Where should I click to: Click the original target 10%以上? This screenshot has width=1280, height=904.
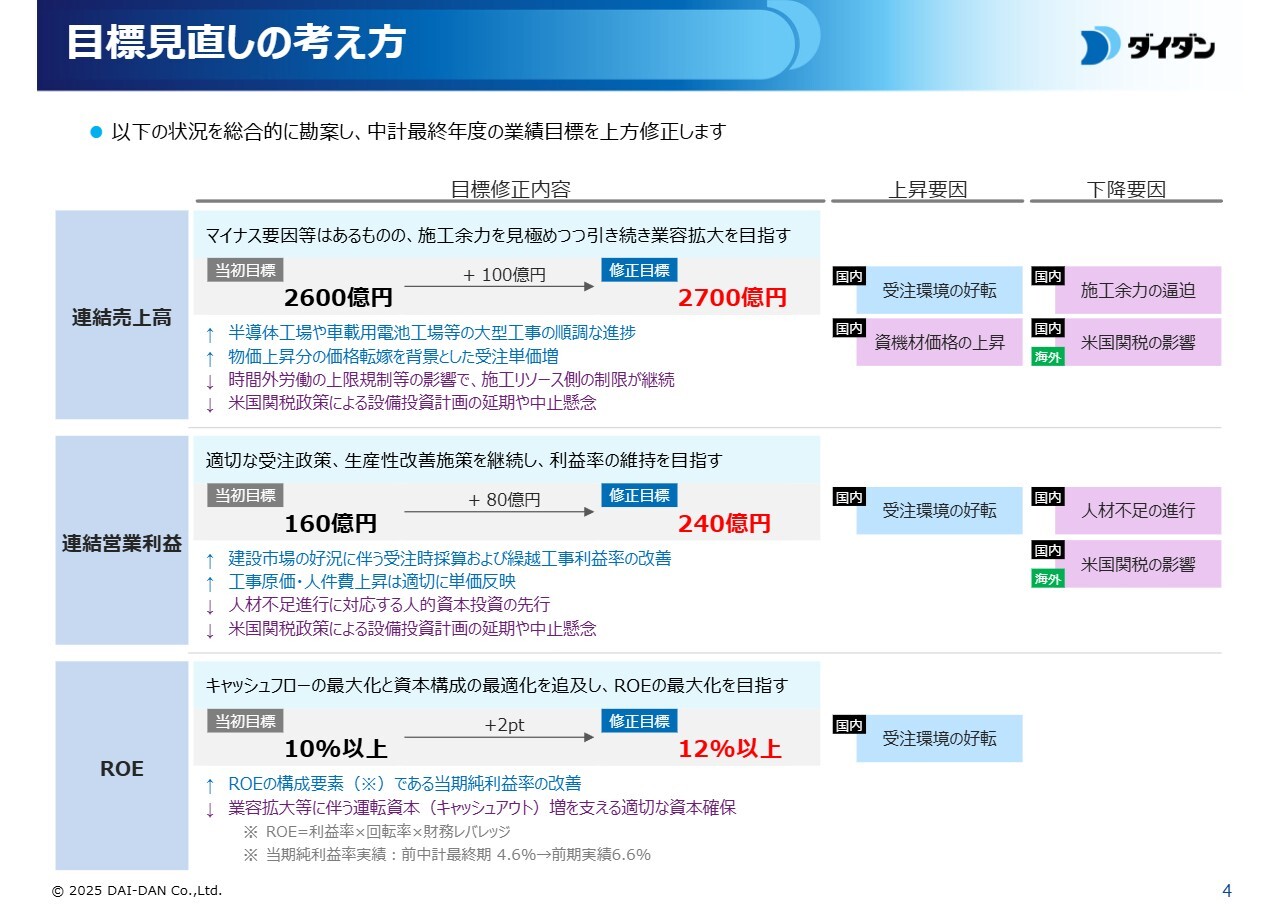[x=336, y=749]
